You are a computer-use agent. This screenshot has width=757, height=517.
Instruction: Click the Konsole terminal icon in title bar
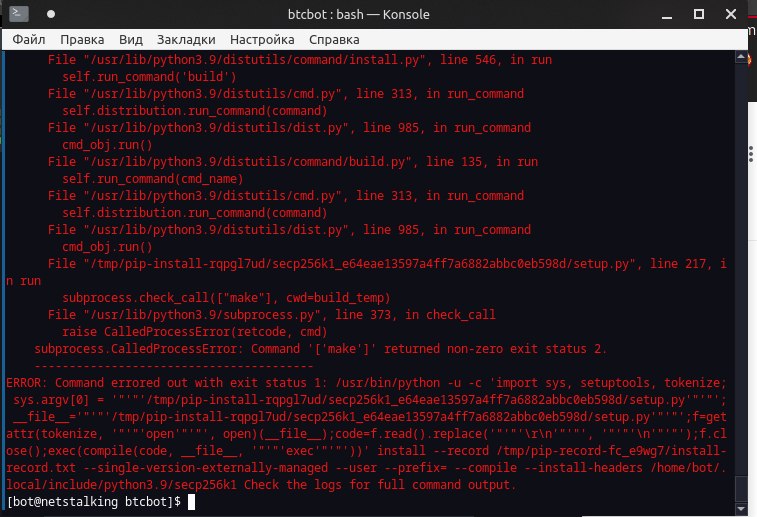(19, 14)
